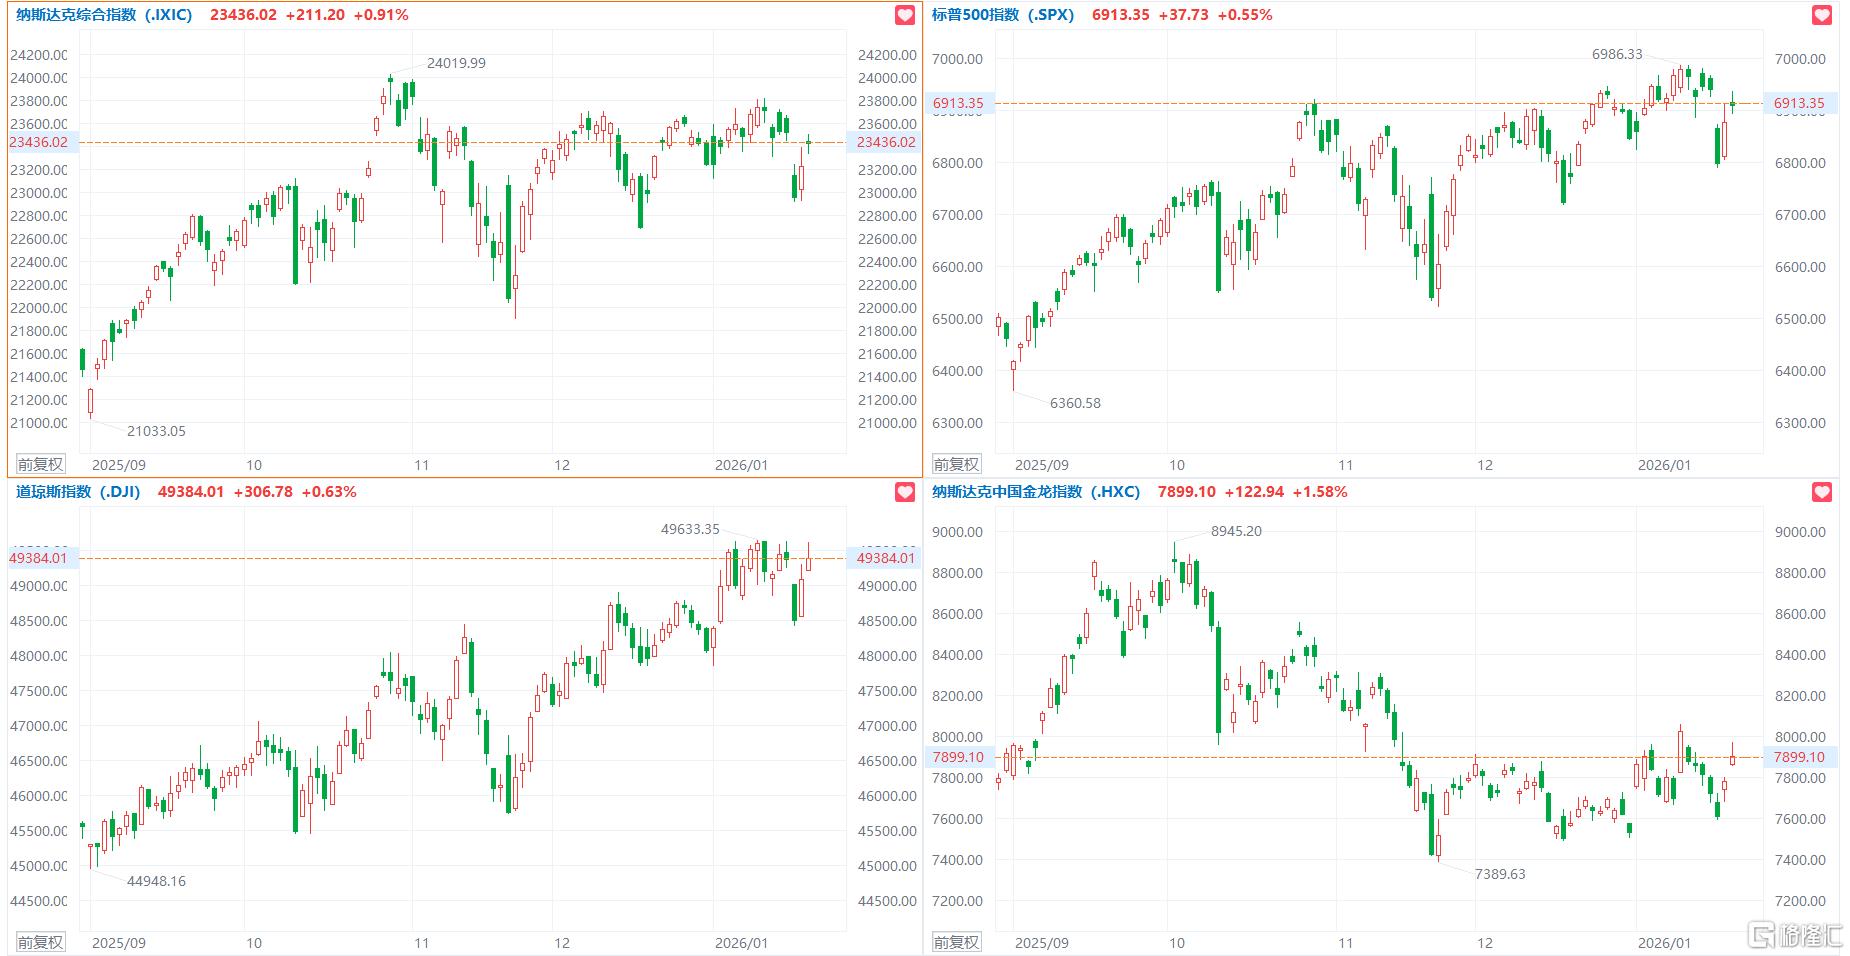Click the 44948.16 low label on the Dow chart
Viewport: 1850px width, 956px height.
pos(156,881)
